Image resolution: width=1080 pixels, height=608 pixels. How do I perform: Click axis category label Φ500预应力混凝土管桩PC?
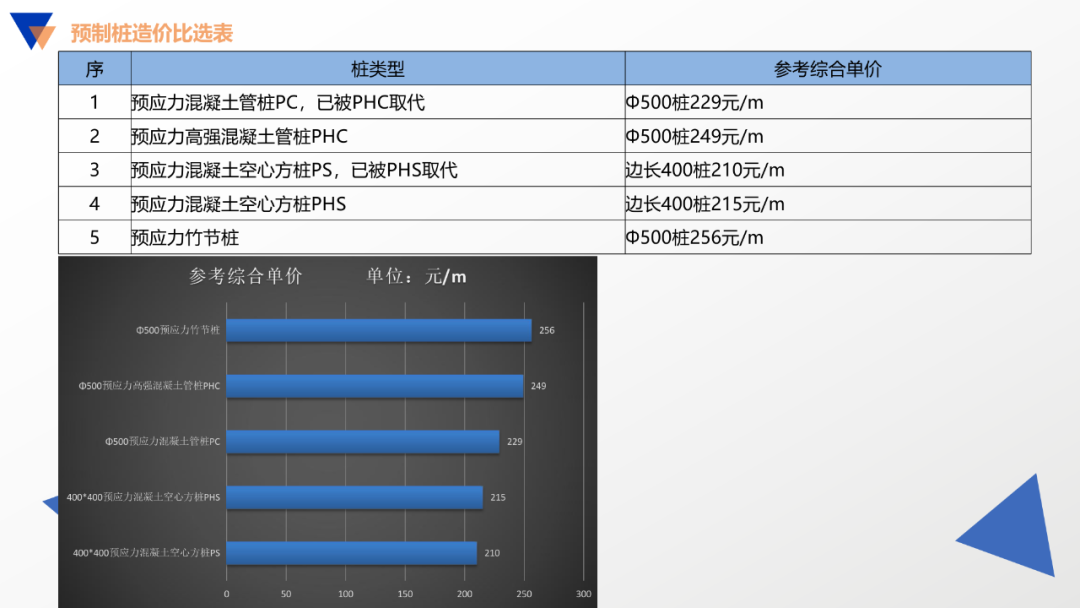pyautogui.click(x=163, y=441)
